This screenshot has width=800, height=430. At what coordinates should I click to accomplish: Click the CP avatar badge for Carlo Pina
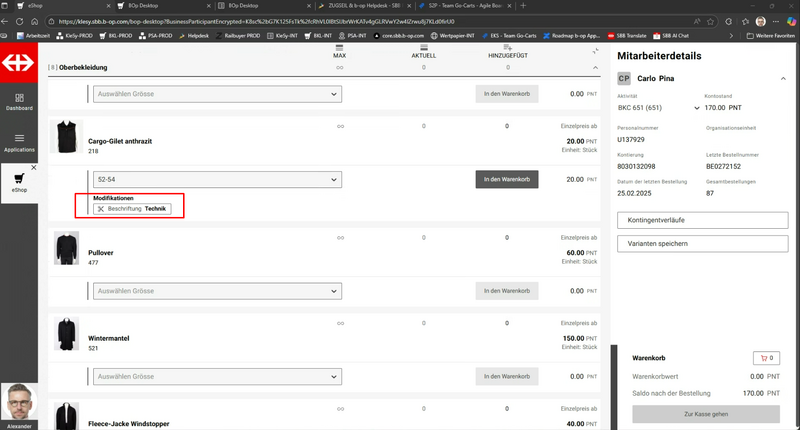tap(624, 78)
